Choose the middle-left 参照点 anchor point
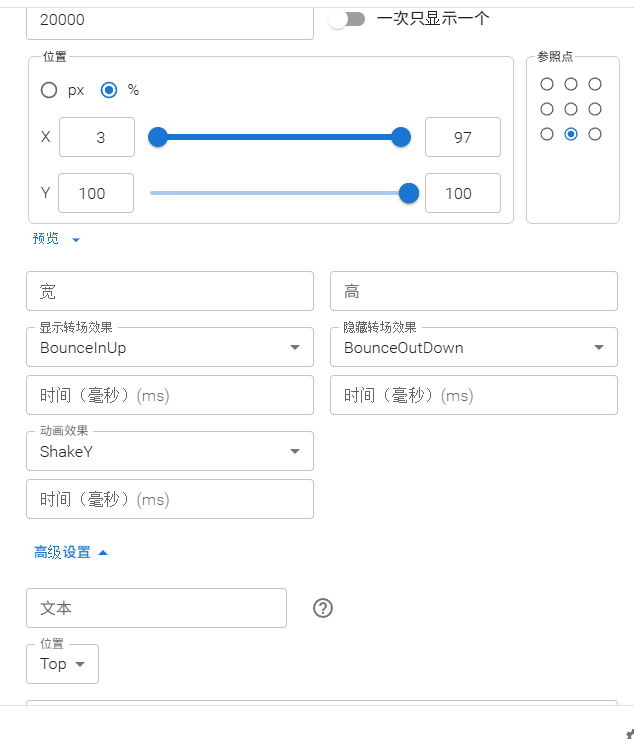The image size is (634, 739). [547, 109]
